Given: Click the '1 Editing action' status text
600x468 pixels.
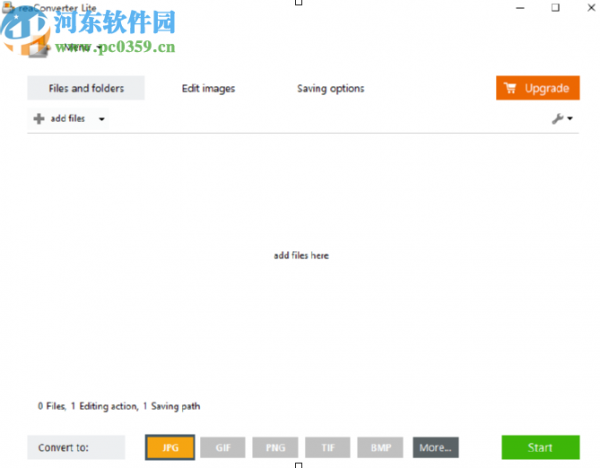Looking at the screenshot, I should click(104, 406).
